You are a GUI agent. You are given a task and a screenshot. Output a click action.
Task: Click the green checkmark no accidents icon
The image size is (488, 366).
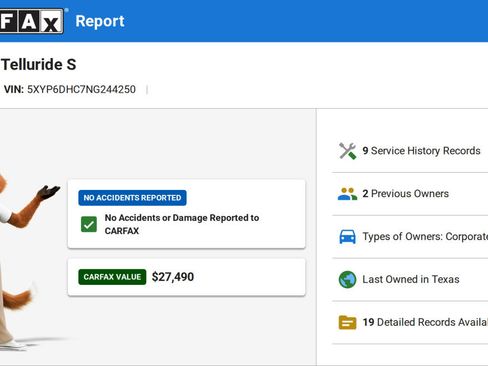coord(89,224)
